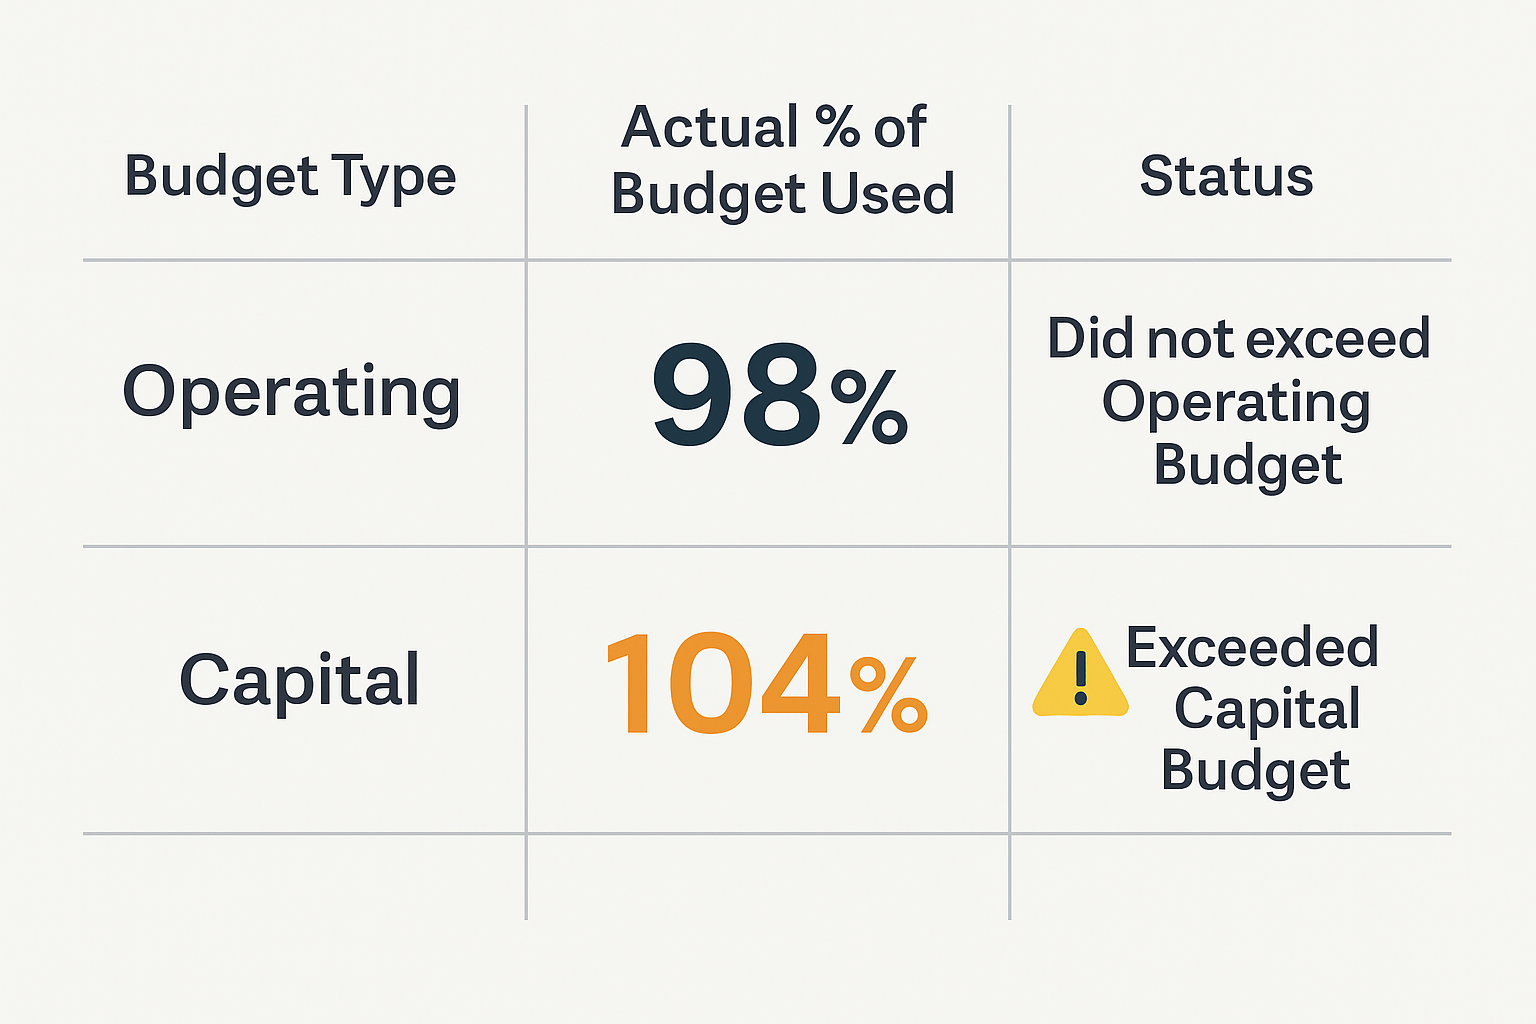Click the Actual % of Budget Used header

[x=782, y=160]
